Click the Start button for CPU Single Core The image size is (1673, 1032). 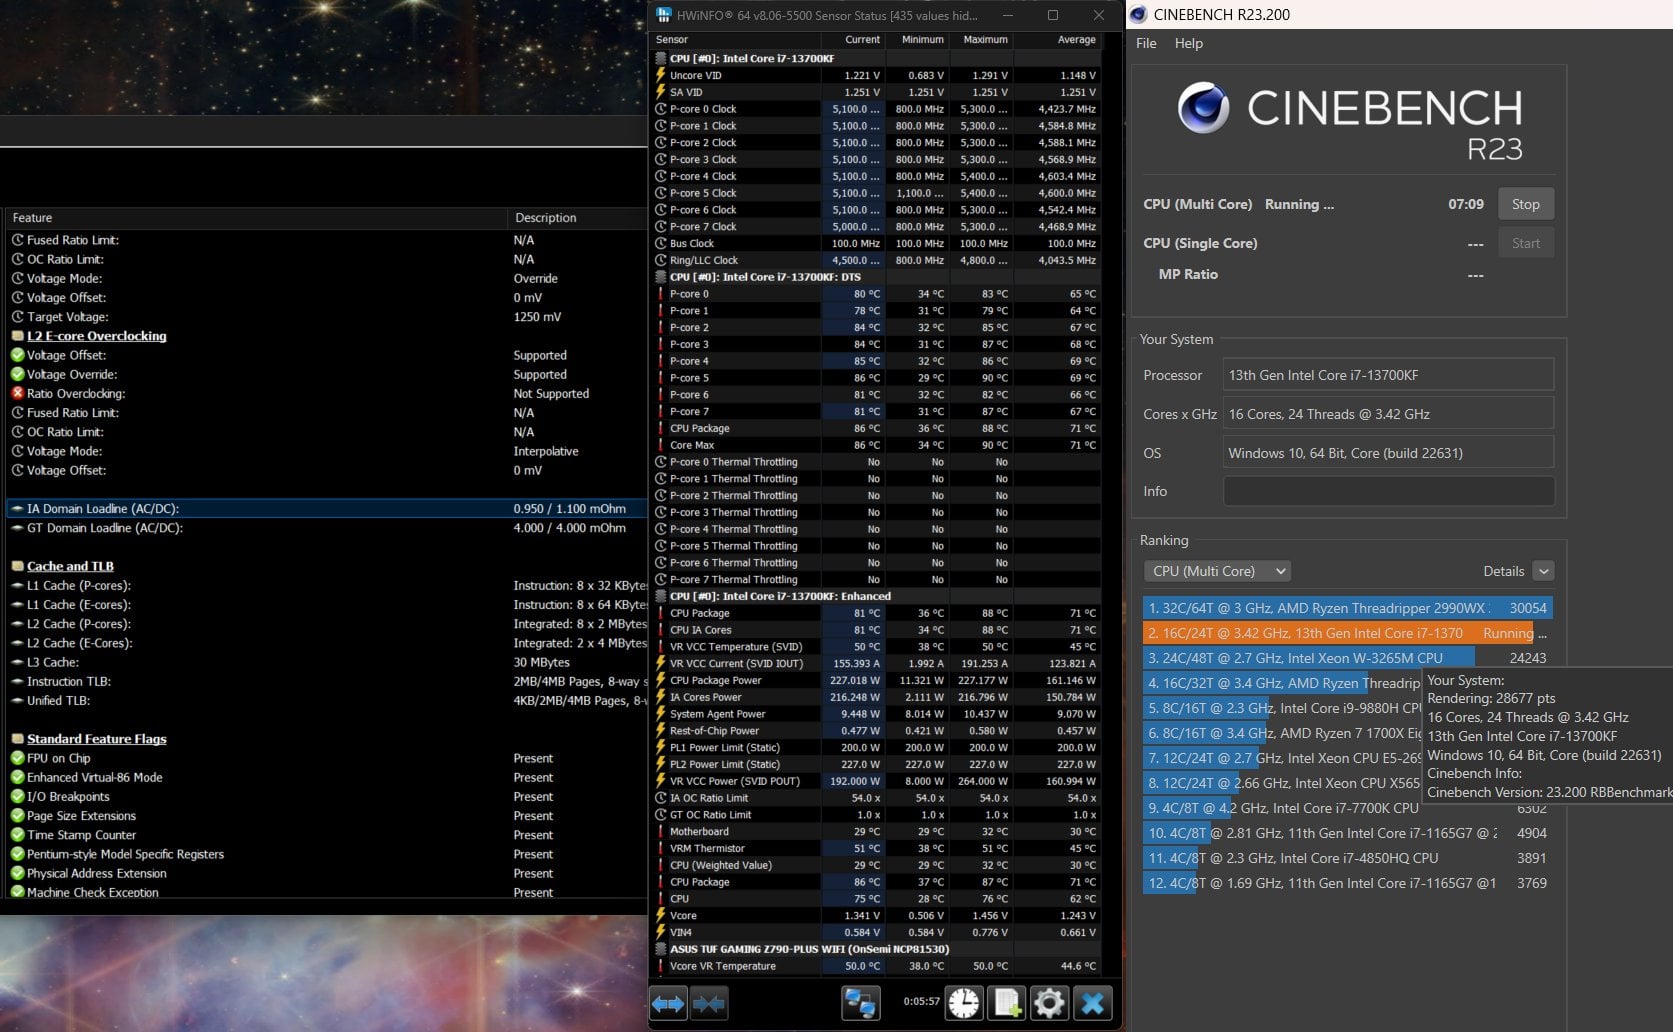tap(1526, 243)
